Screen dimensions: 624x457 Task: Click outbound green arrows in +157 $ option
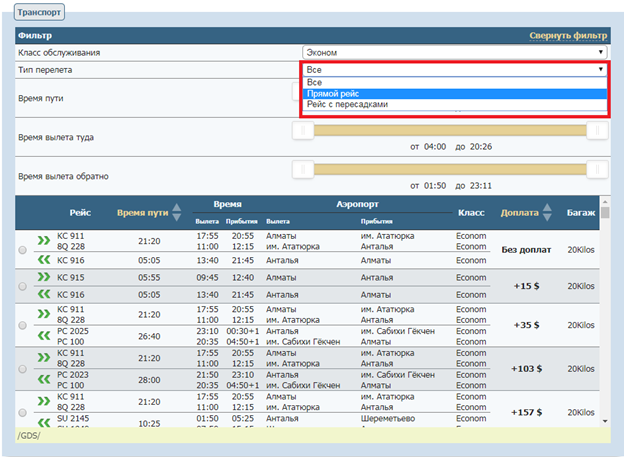coord(44,401)
